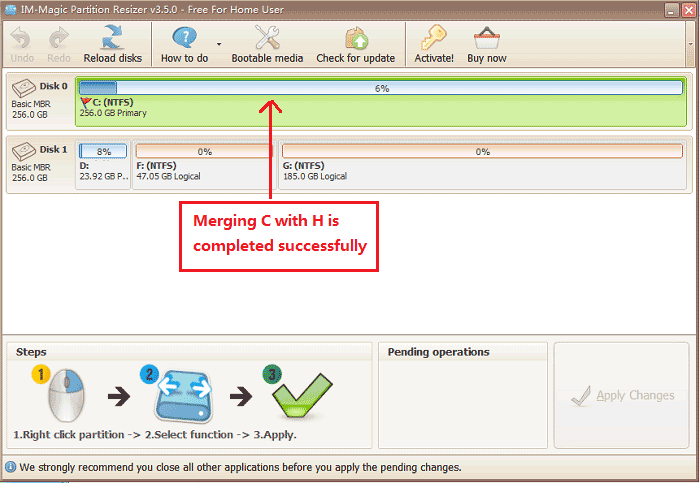Click the G: partition 0% usage bar

click(x=482, y=151)
